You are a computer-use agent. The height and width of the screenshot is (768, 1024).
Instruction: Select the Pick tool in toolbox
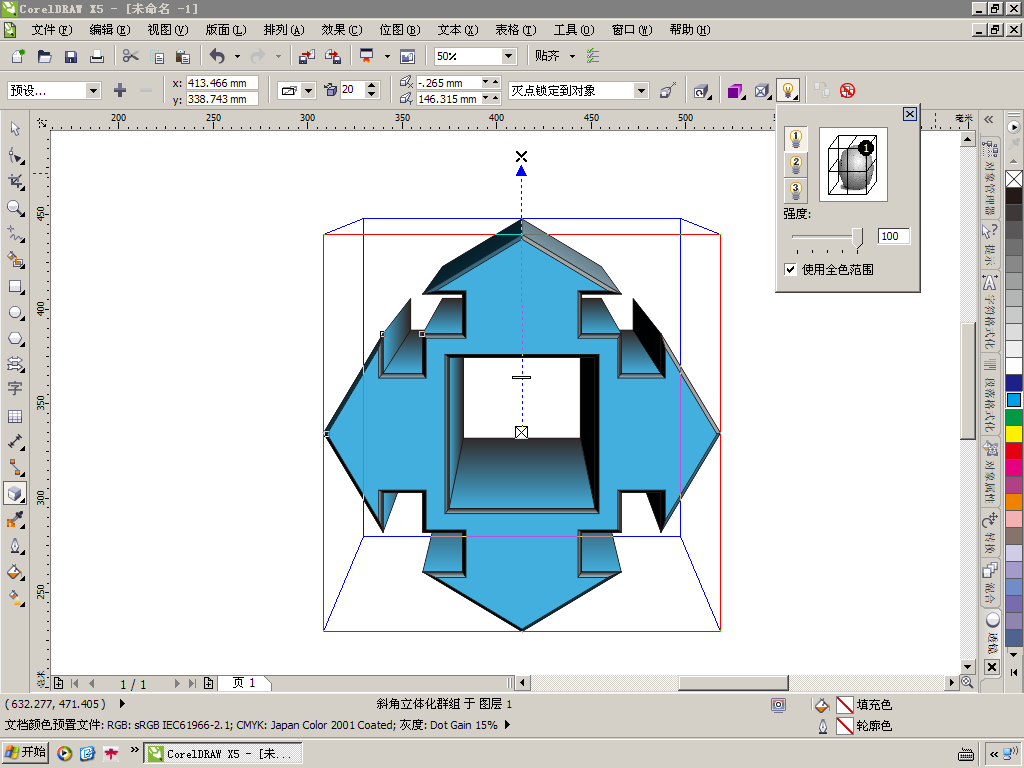tap(15, 129)
